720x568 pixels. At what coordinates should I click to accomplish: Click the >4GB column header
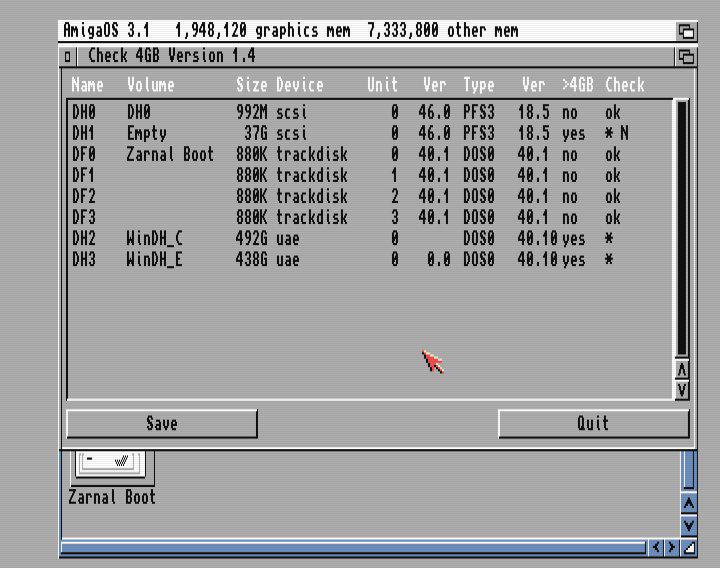point(577,85)
